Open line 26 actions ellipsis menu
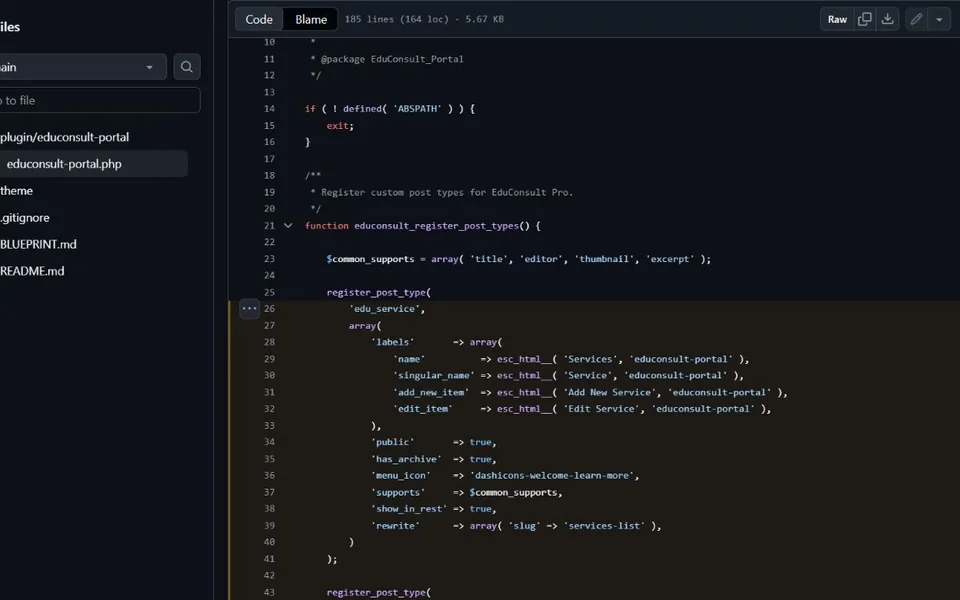960x600 pixels. pyautogui.click(x=249, y=309)
